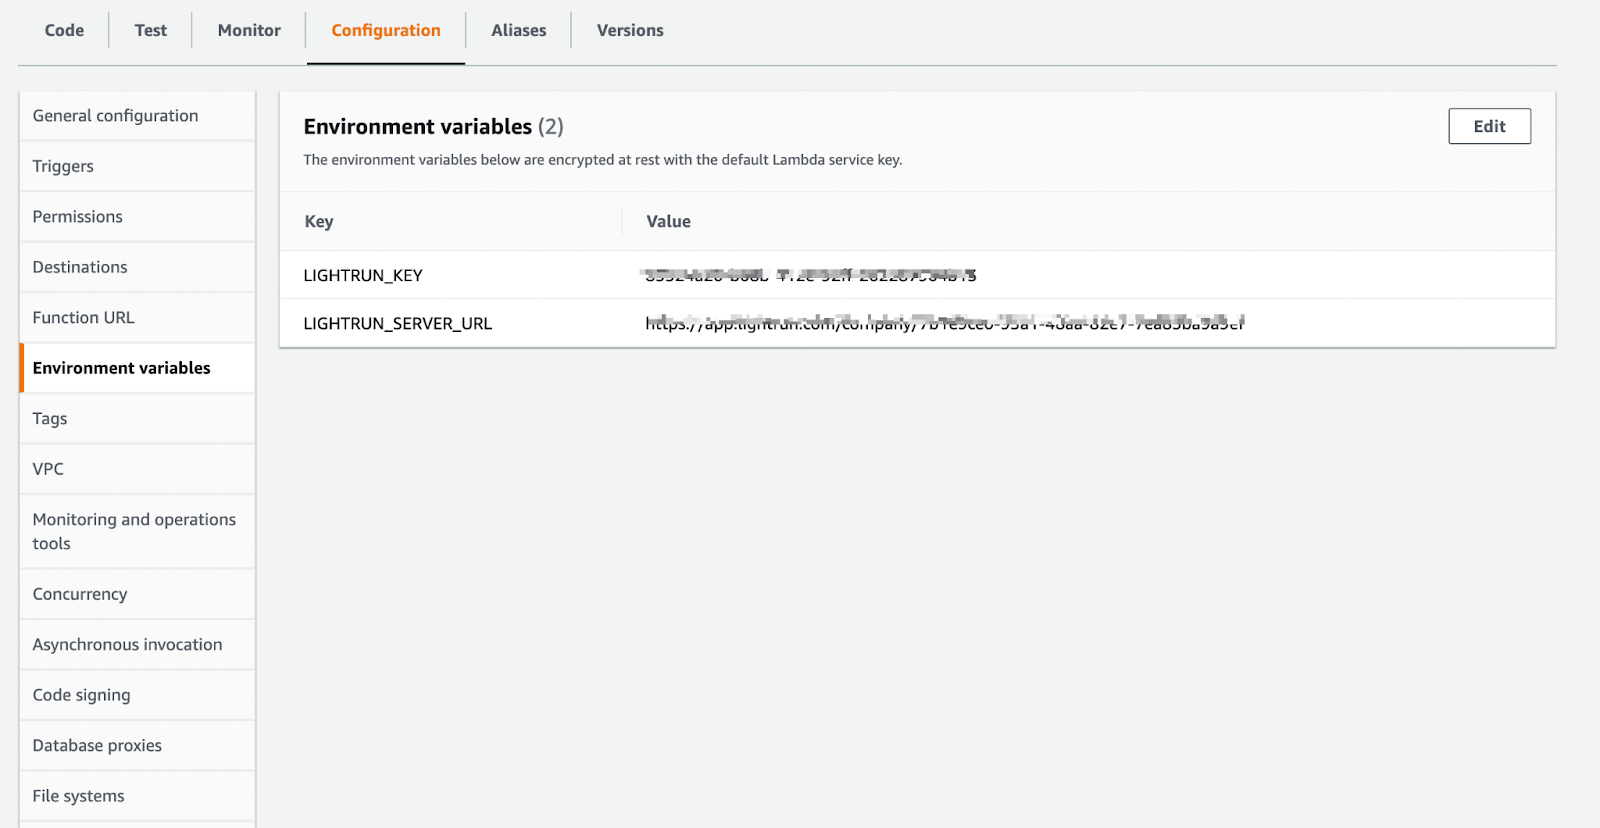This screenshot has width=1600, height=828.
Task: Open Database proxies settings
Action: click(x=97, y=746)
